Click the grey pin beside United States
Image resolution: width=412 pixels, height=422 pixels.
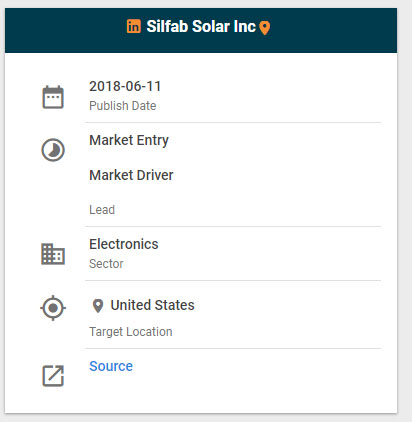click(x=98, y=306)
